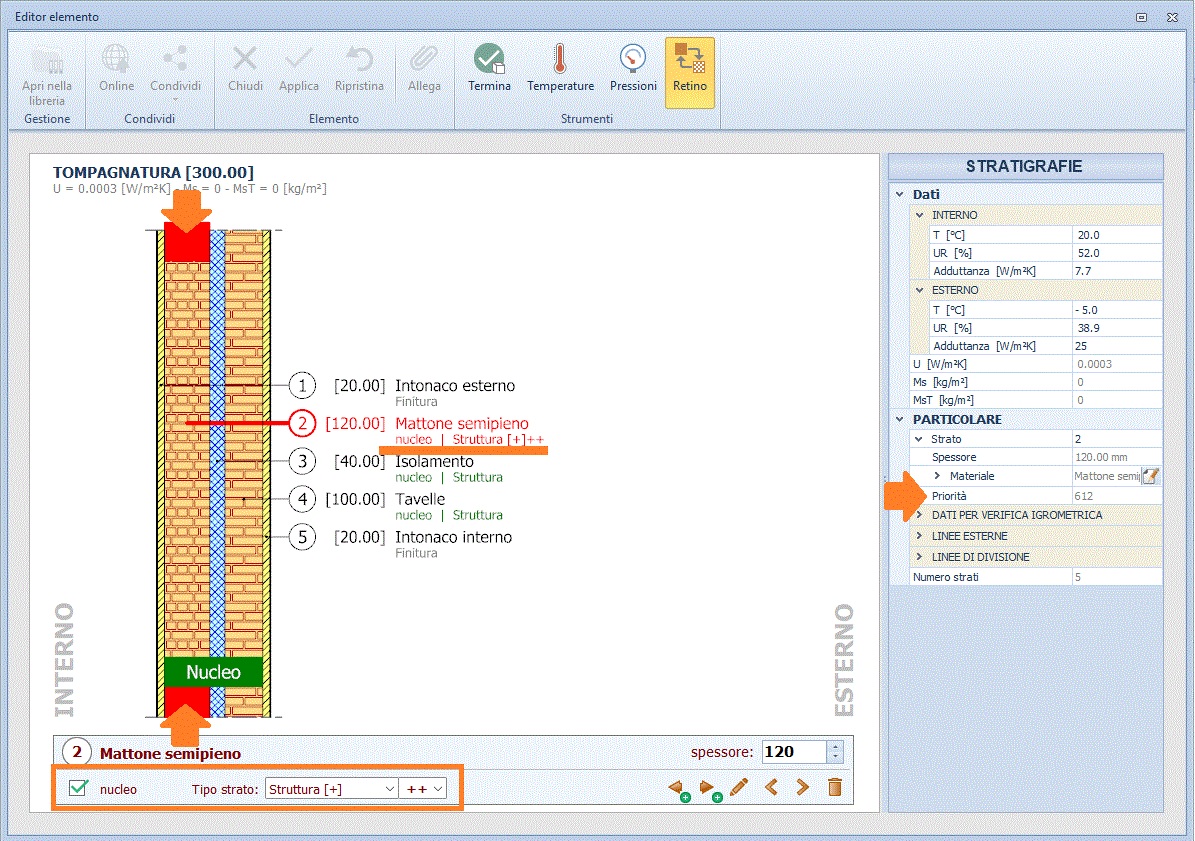1195x841 pixels.
Task: Delete the layer with the trash icon
Action: tap(834, 788)
